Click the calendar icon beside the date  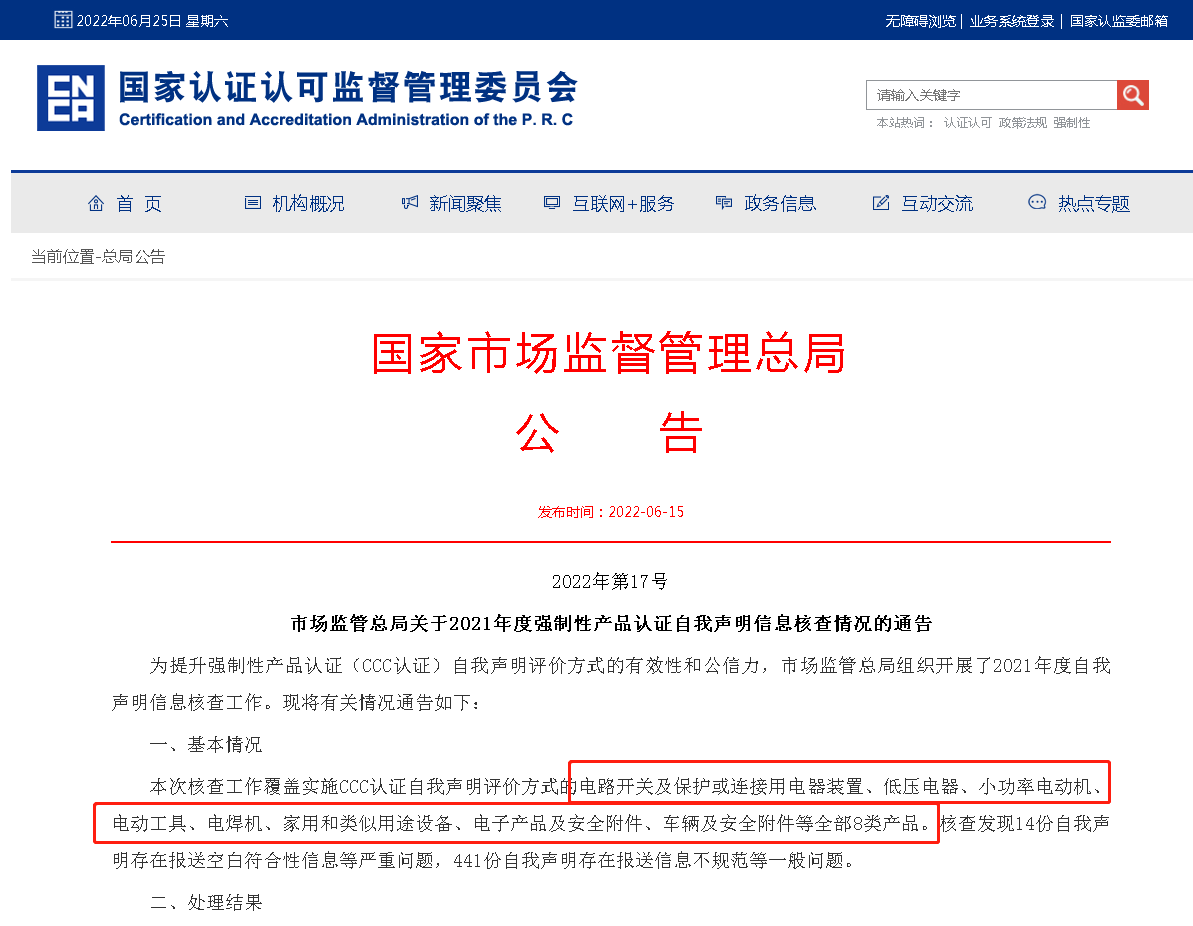coord(63,18)
